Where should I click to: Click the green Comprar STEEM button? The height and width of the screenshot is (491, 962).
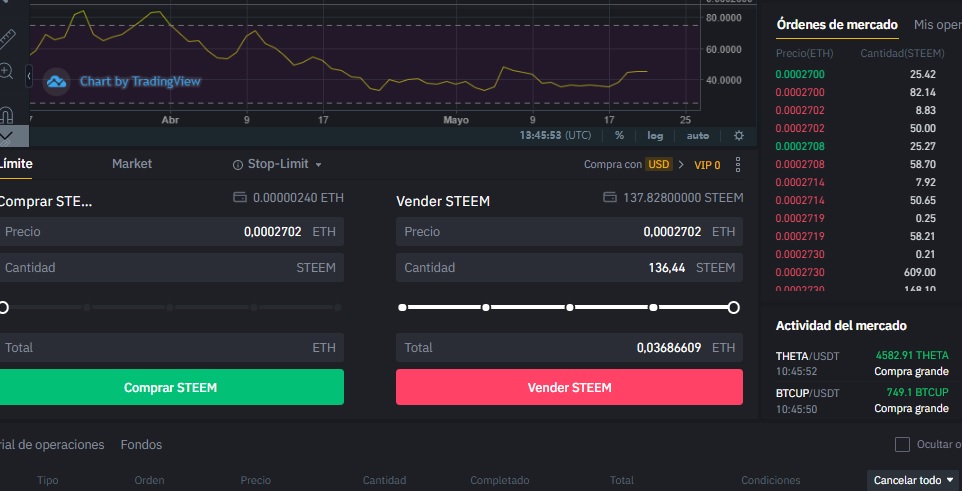[x=171, y=387]
